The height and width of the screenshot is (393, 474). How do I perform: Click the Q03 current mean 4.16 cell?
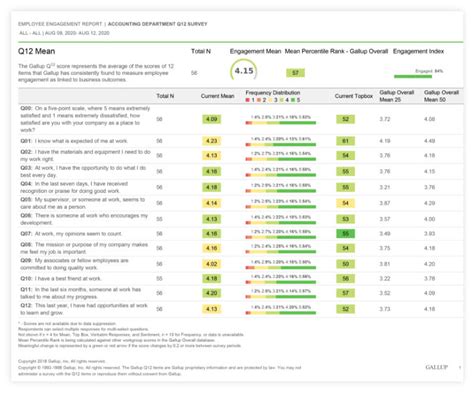[x=212, y=172]
